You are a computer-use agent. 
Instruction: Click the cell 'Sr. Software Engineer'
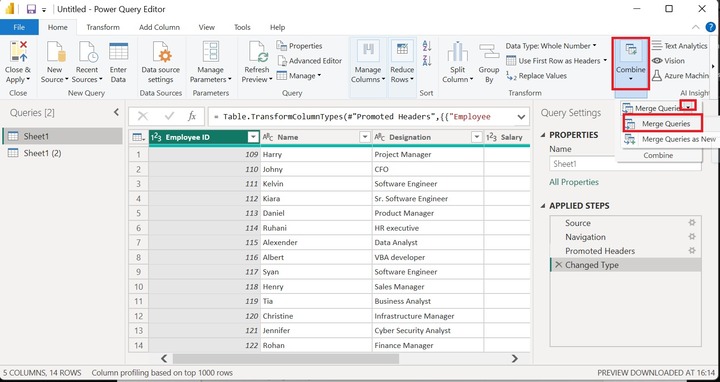coord(428,199)
